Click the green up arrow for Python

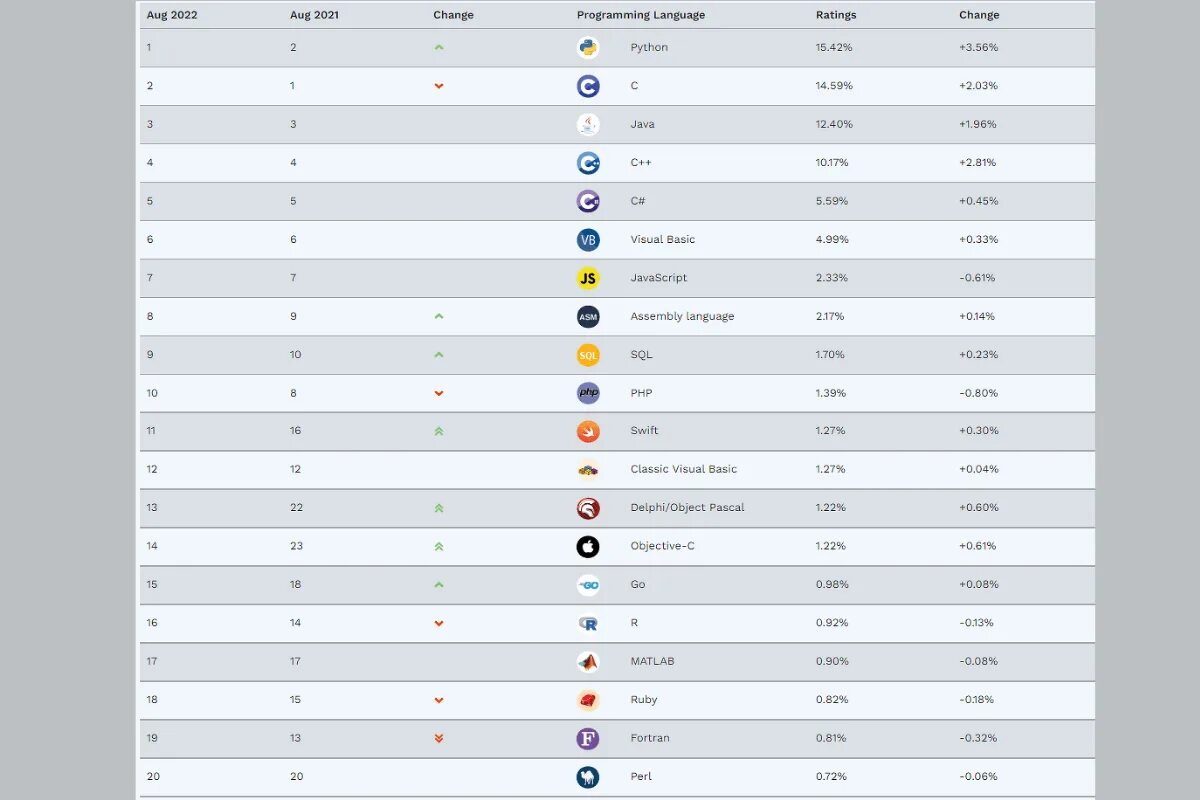(x=439, y=48)
